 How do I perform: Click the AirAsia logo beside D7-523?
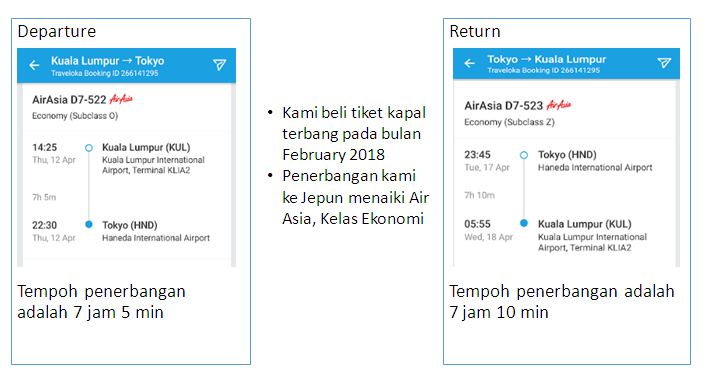[559, 105]
